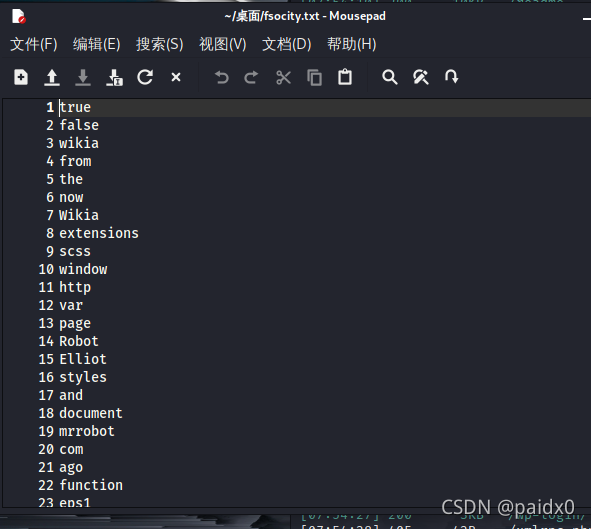Click the word 'extensions' on line 8

click(x=99, y=233)
